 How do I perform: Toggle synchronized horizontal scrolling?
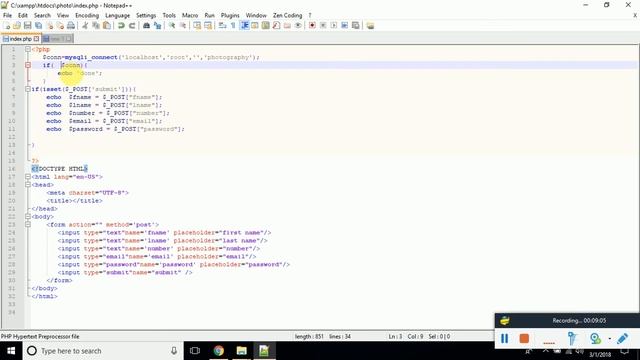[208, 26]
